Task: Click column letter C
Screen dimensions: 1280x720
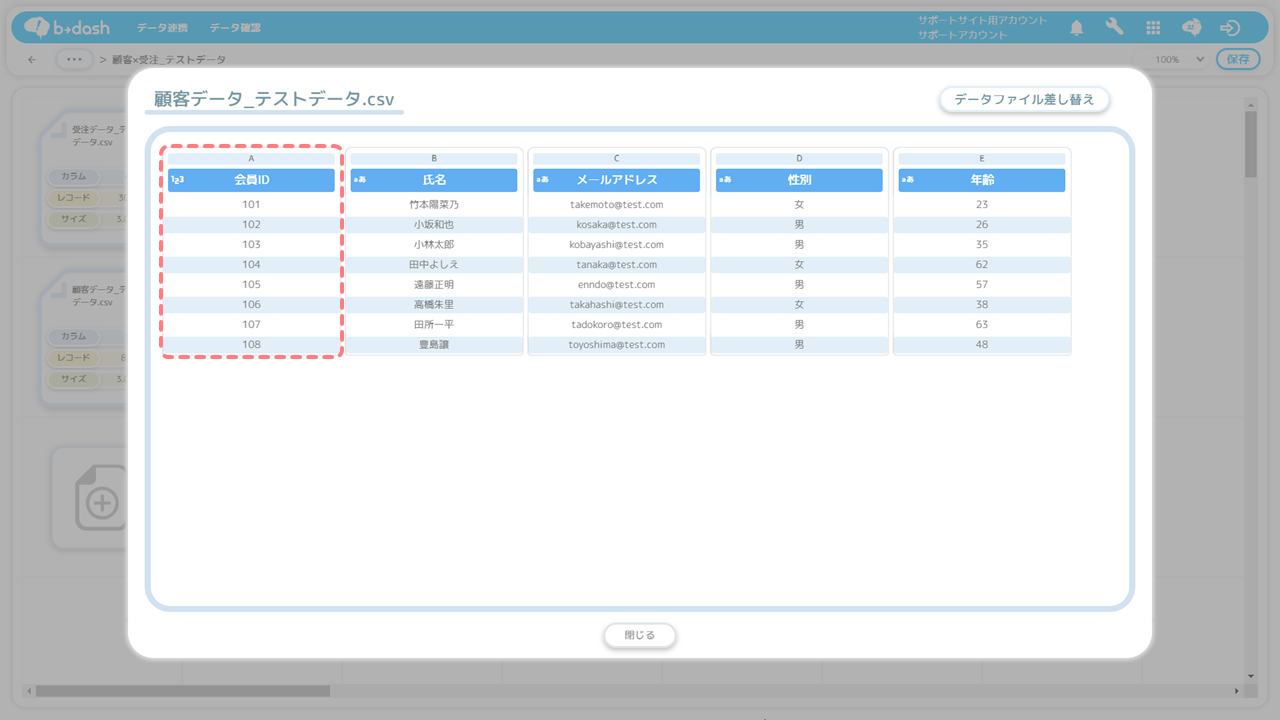Action: point(617,158)
